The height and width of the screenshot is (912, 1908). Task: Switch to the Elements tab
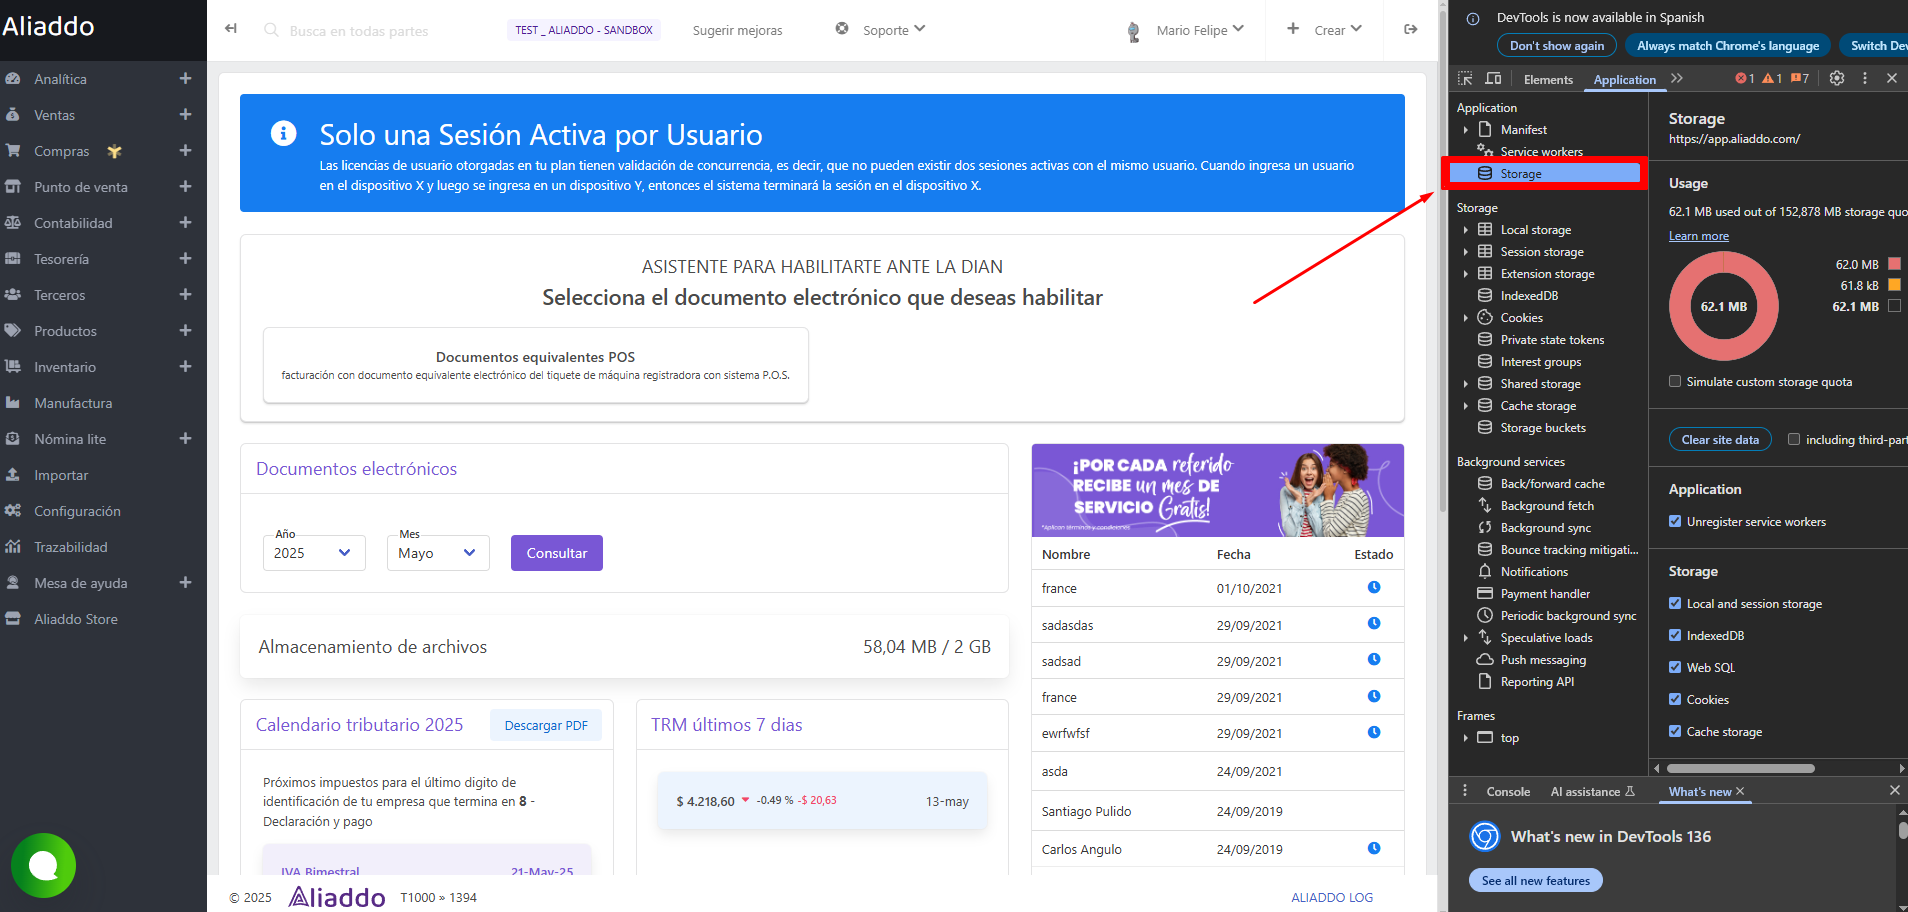(x=1548, y=79)
